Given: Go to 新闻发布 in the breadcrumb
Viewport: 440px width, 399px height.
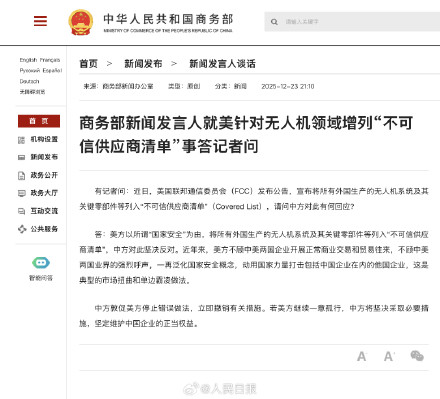Looking at the screenshot, I should [x=143, y=64].
